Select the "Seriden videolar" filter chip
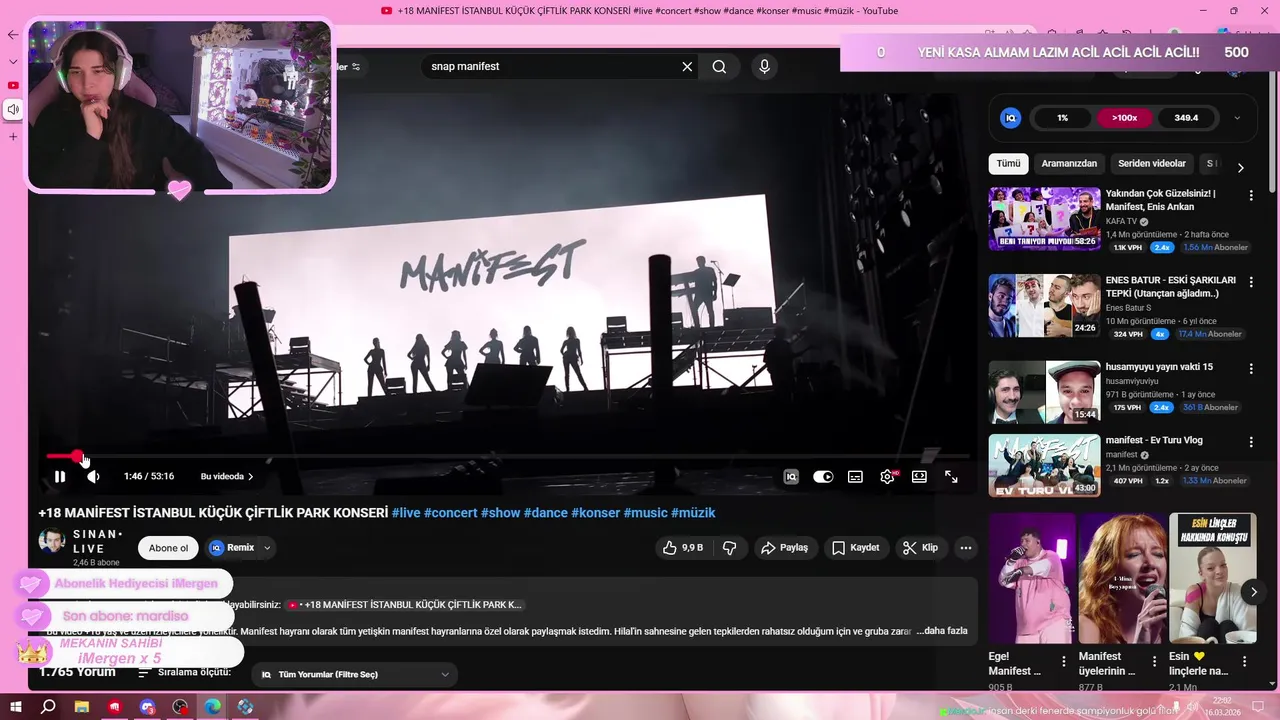The height and width of the screenshot is (720, 1280). click(1152, 164)
